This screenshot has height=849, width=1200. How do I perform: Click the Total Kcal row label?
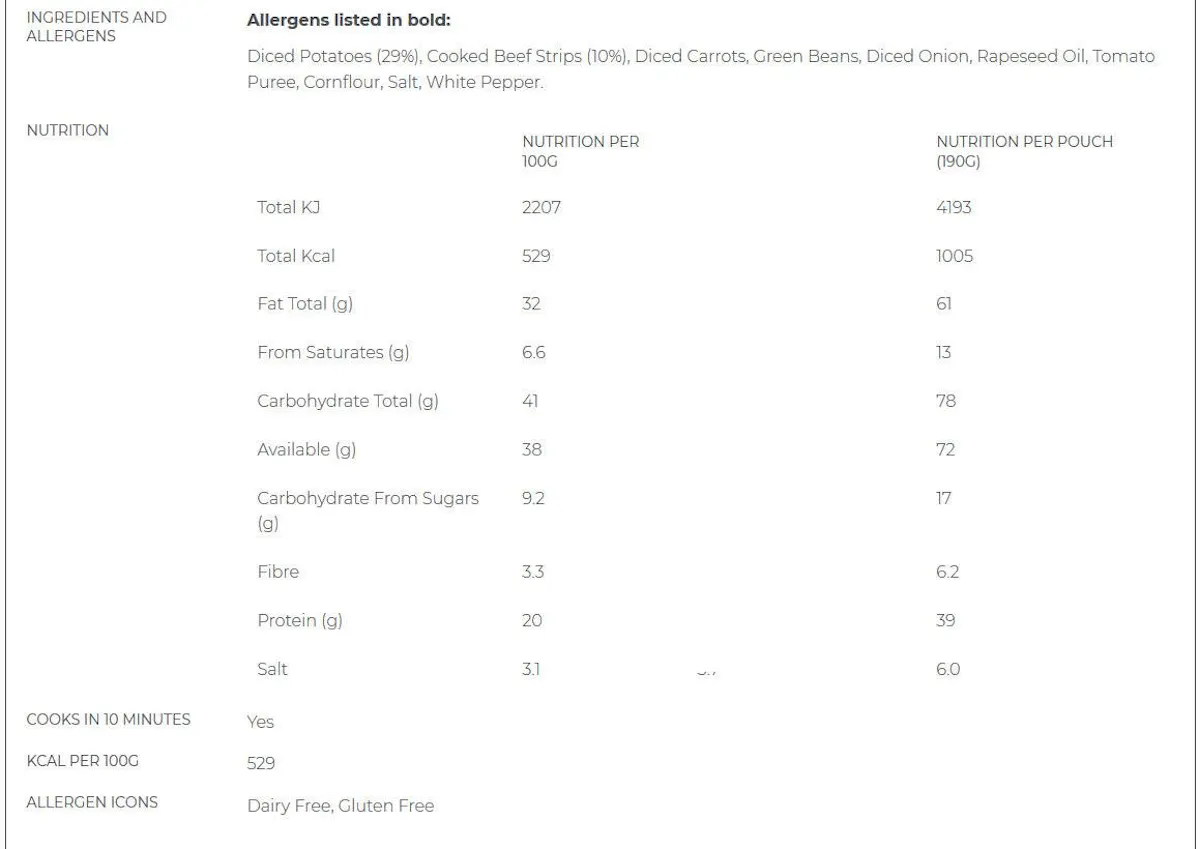click(x=296, y=256)
